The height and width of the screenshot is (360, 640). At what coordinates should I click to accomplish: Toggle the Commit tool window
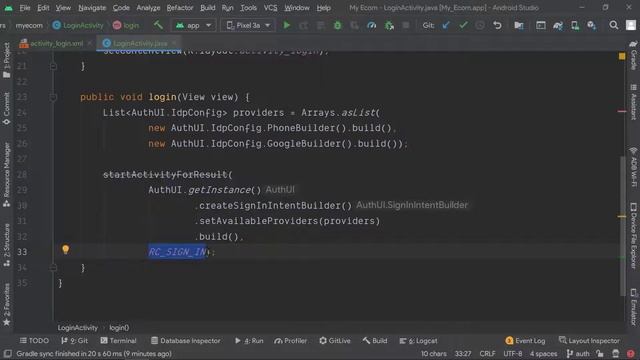(x=7, y=109)
